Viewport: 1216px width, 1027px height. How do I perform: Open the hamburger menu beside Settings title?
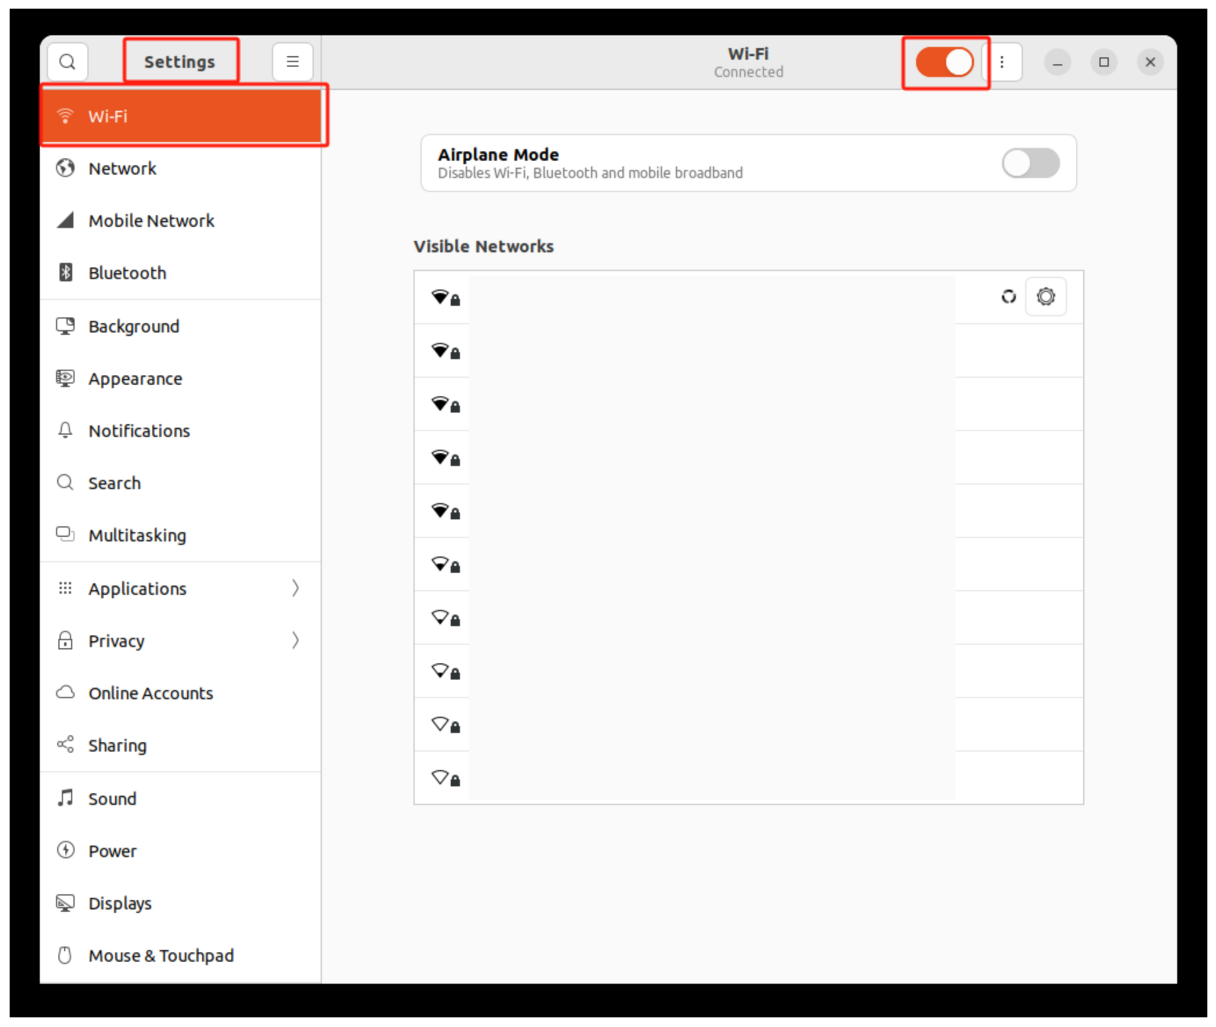(292, 62)
